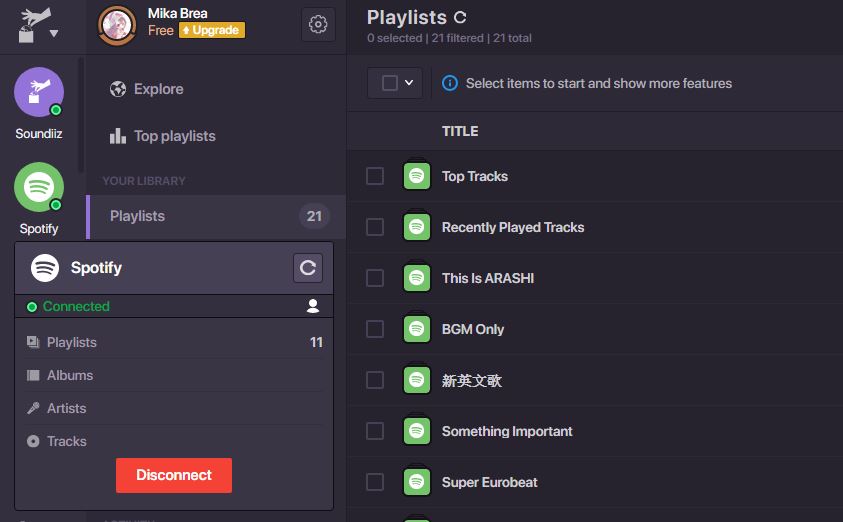Open Spotify Artists in popup
The height and width of the screenshot is (522, 843).
tap(174, 409)
